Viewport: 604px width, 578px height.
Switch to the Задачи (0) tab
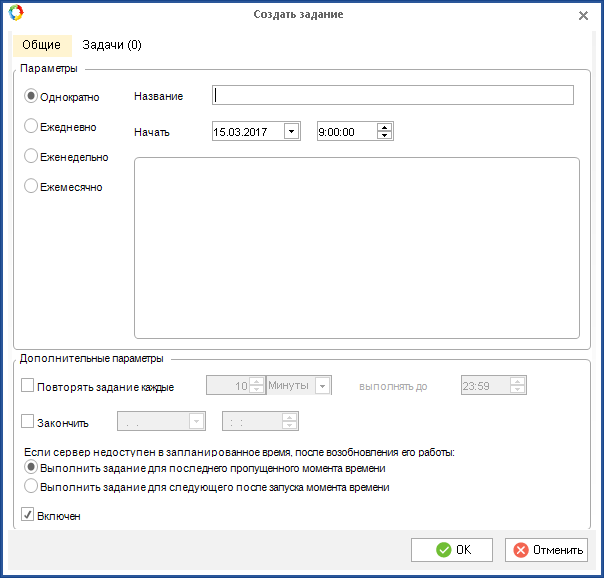point(111,45)
